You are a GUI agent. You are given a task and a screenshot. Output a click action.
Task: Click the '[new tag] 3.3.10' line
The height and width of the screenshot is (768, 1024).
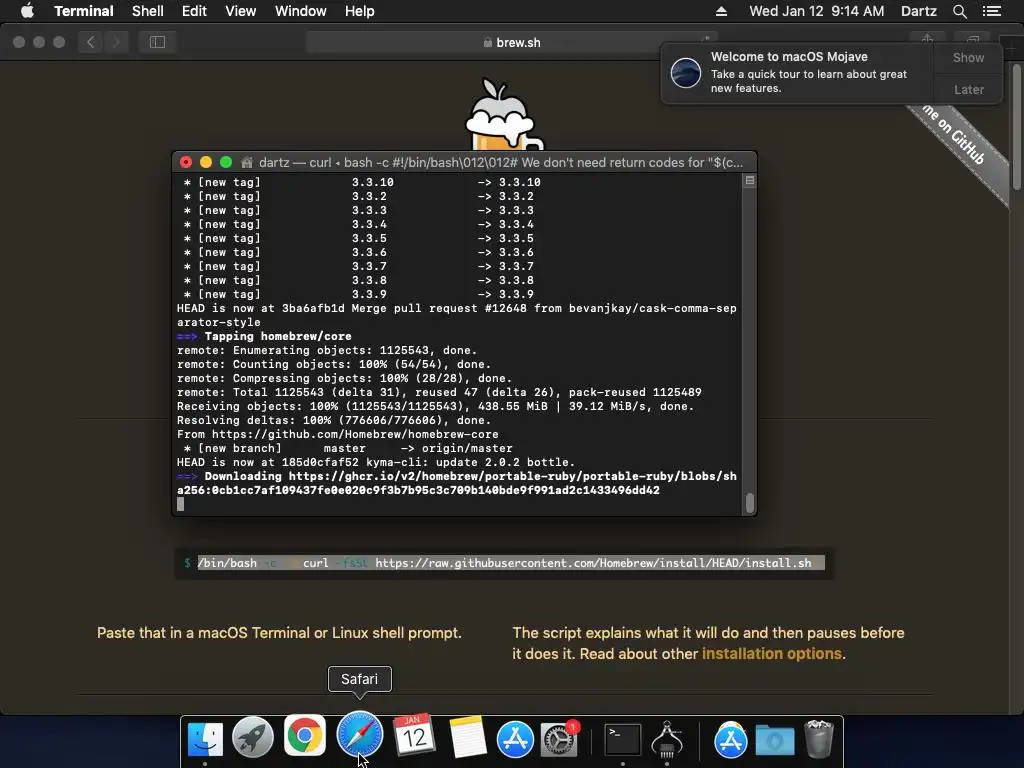tap(362, 182)
